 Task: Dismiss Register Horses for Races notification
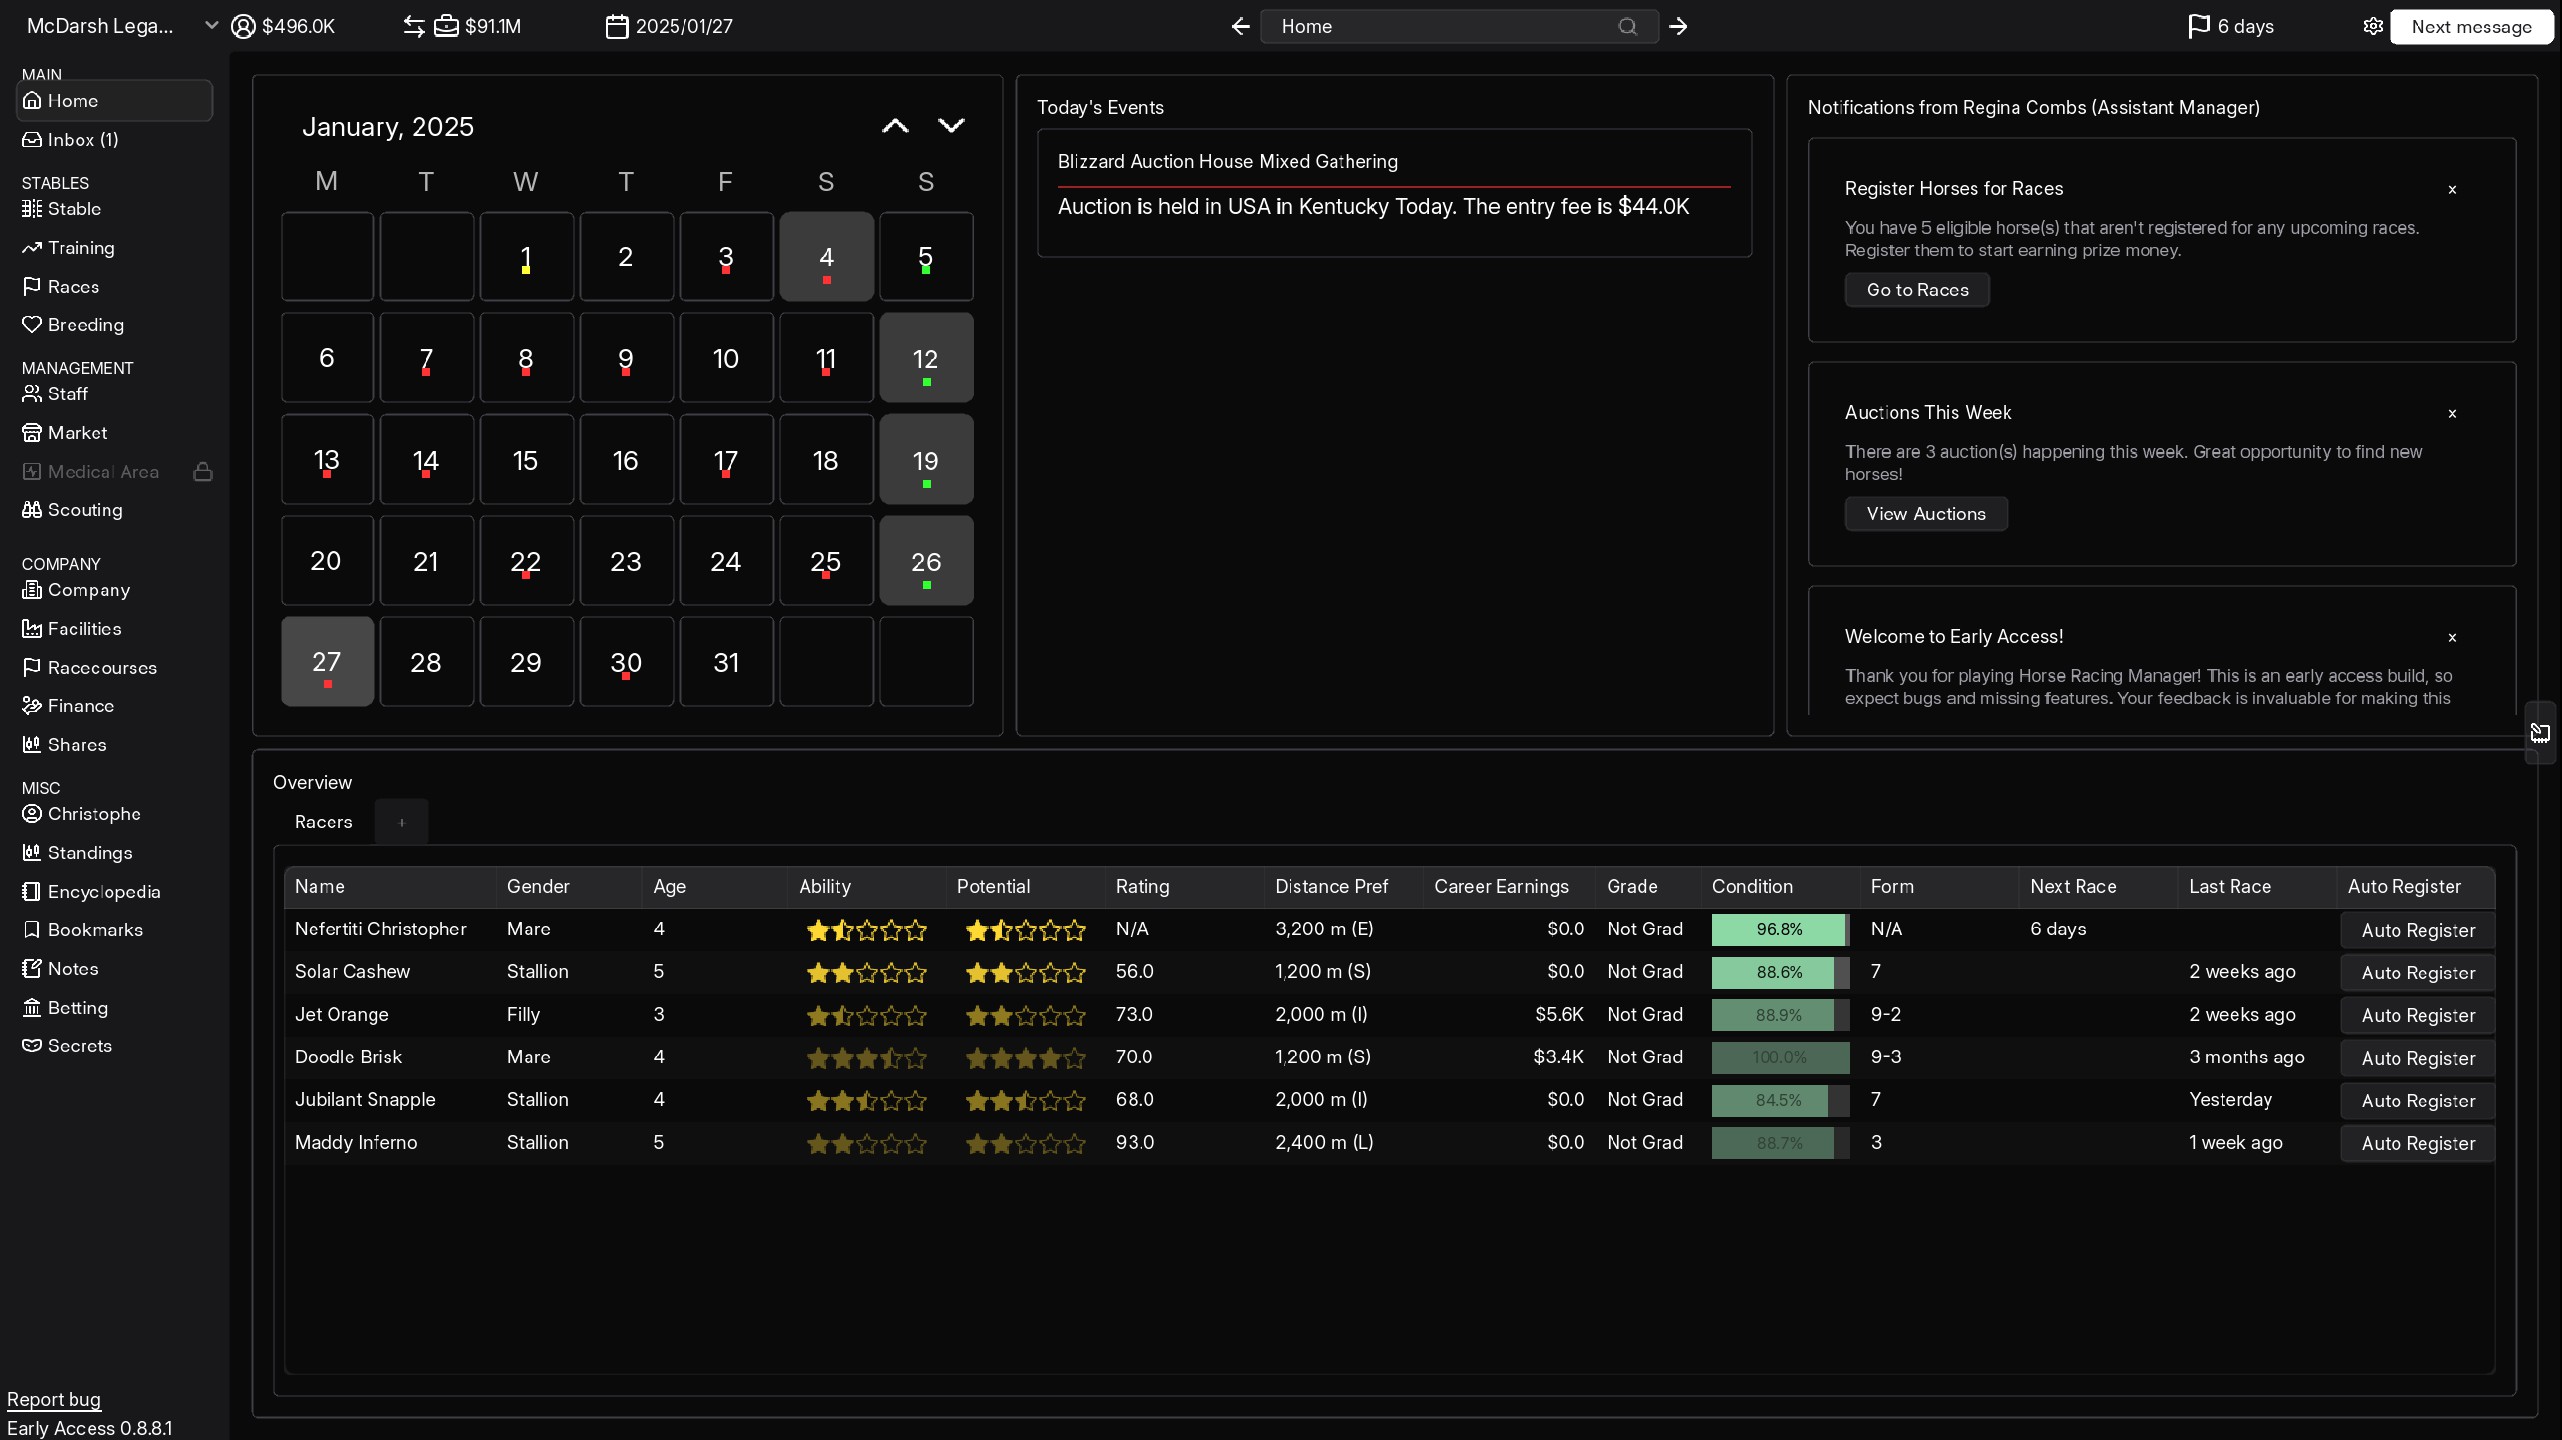2452,189
